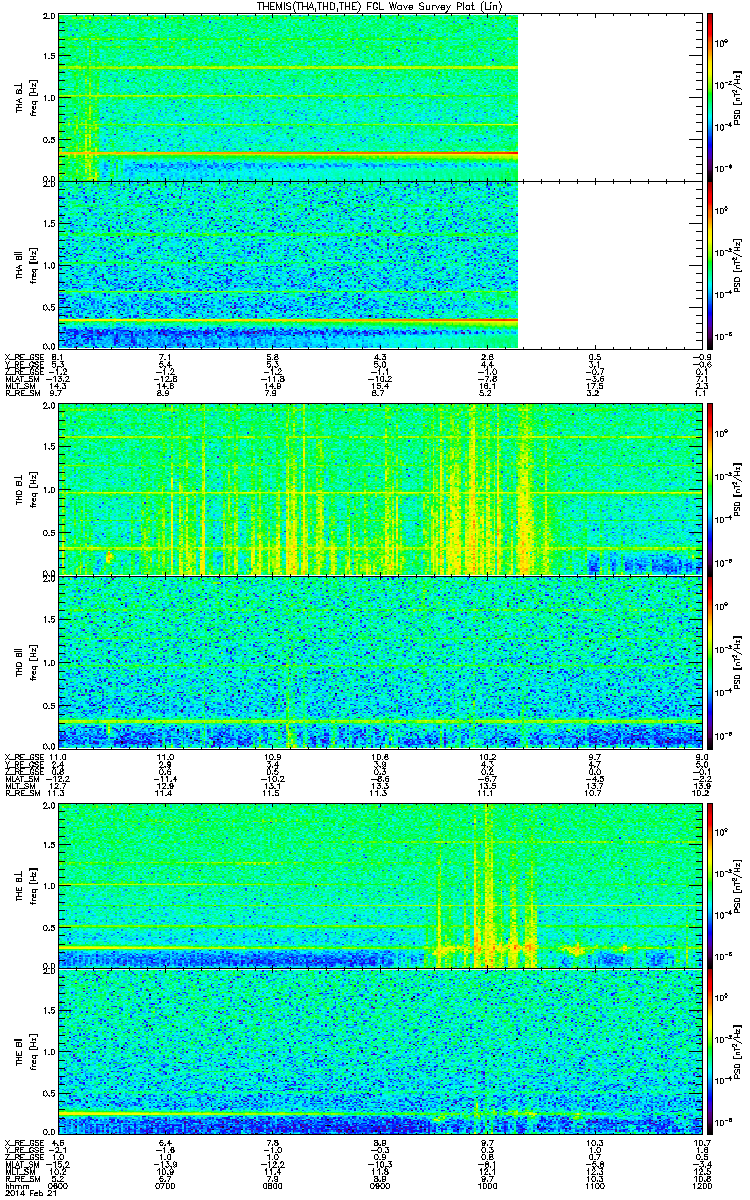Click the hhmm time axis label
750x1200 pixels.
[17, 1185]
